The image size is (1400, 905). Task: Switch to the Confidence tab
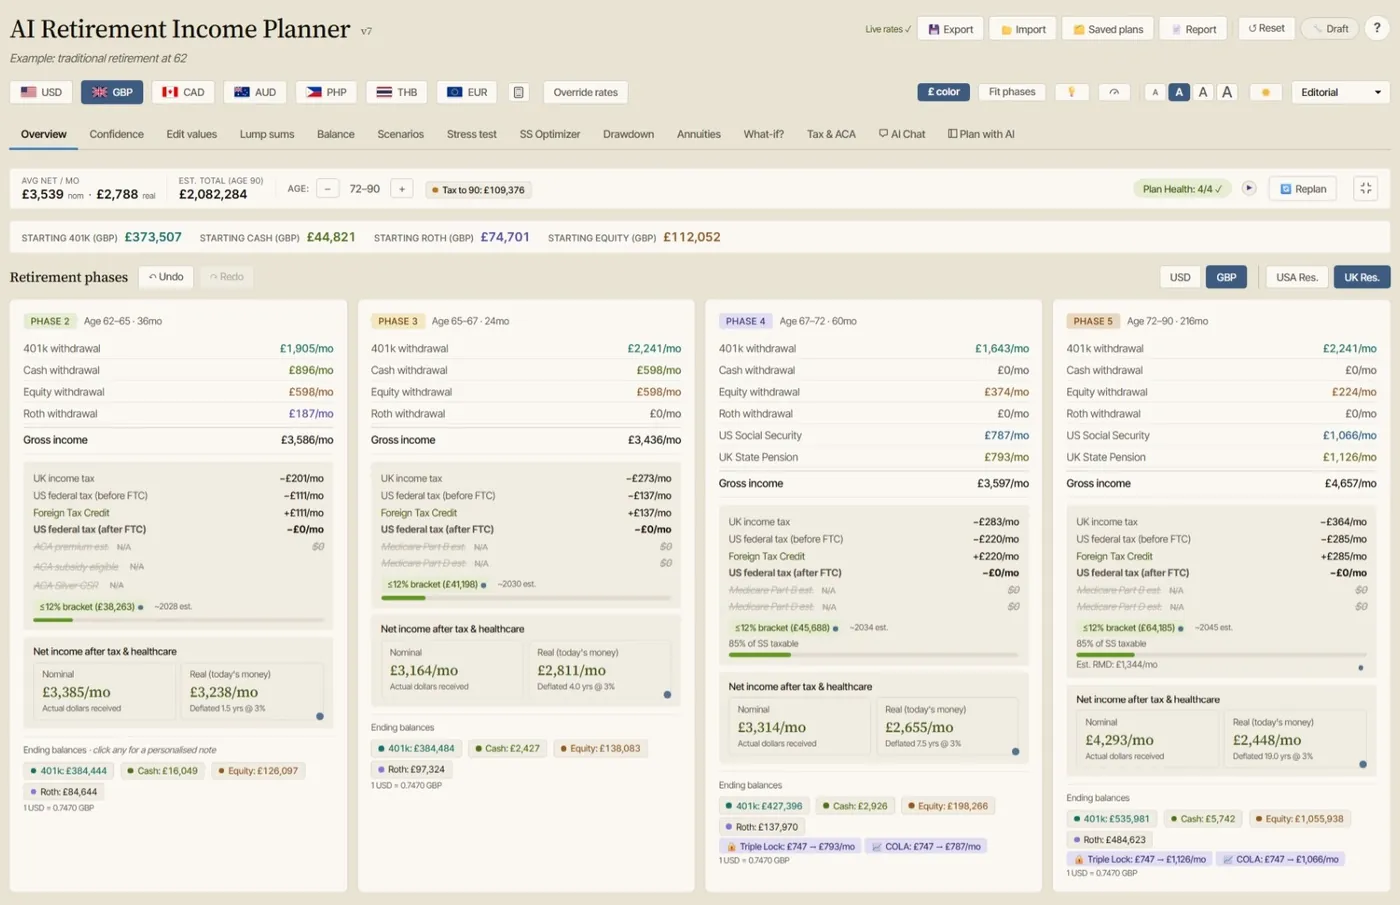tap(116, 134)
